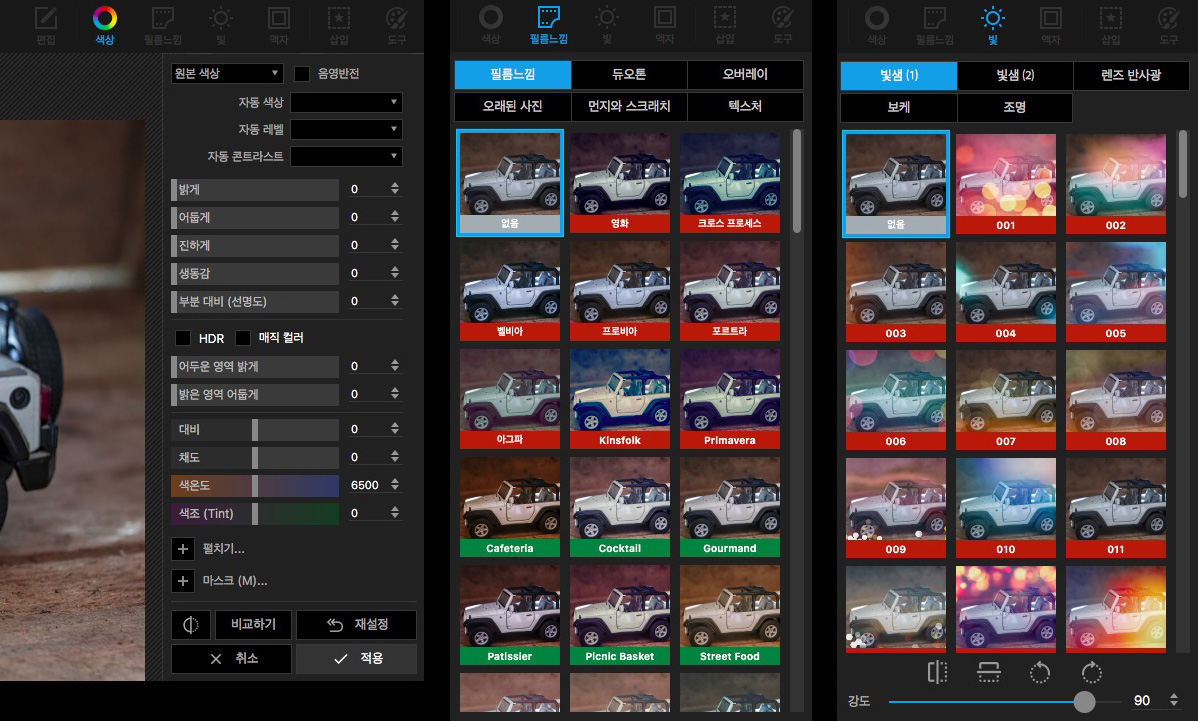This screenshot has width=1198, height=721.
Task: Click the 색온도 6500 stepper arrows
Action: pos(395,485)
